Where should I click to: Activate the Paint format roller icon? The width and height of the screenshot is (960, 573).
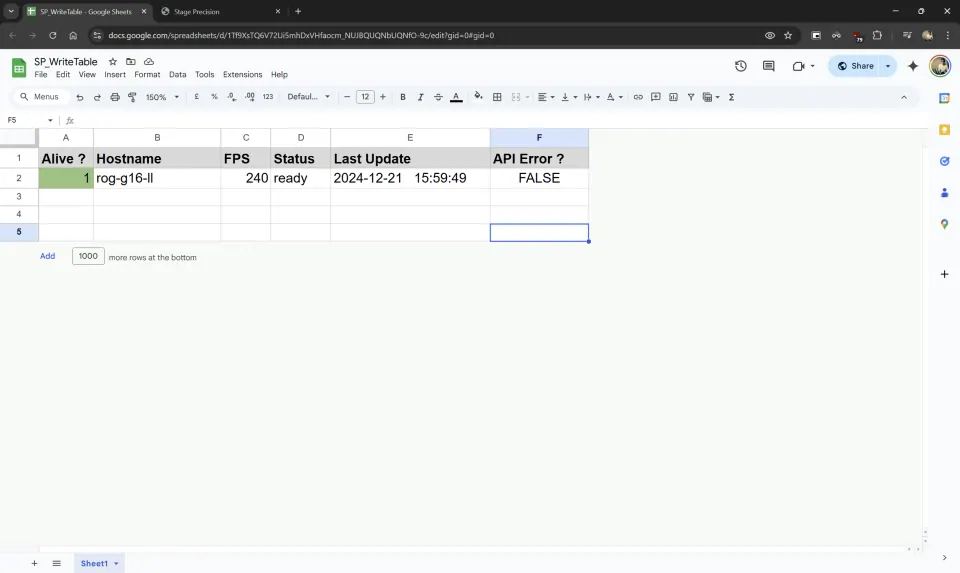[132, 97]
